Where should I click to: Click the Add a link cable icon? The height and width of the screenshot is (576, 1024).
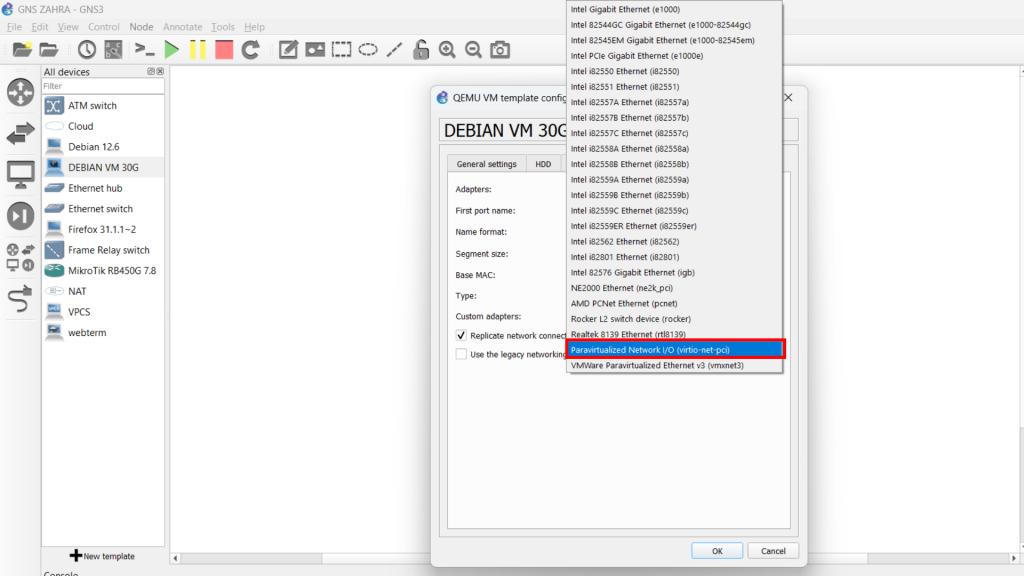[20, 298]
